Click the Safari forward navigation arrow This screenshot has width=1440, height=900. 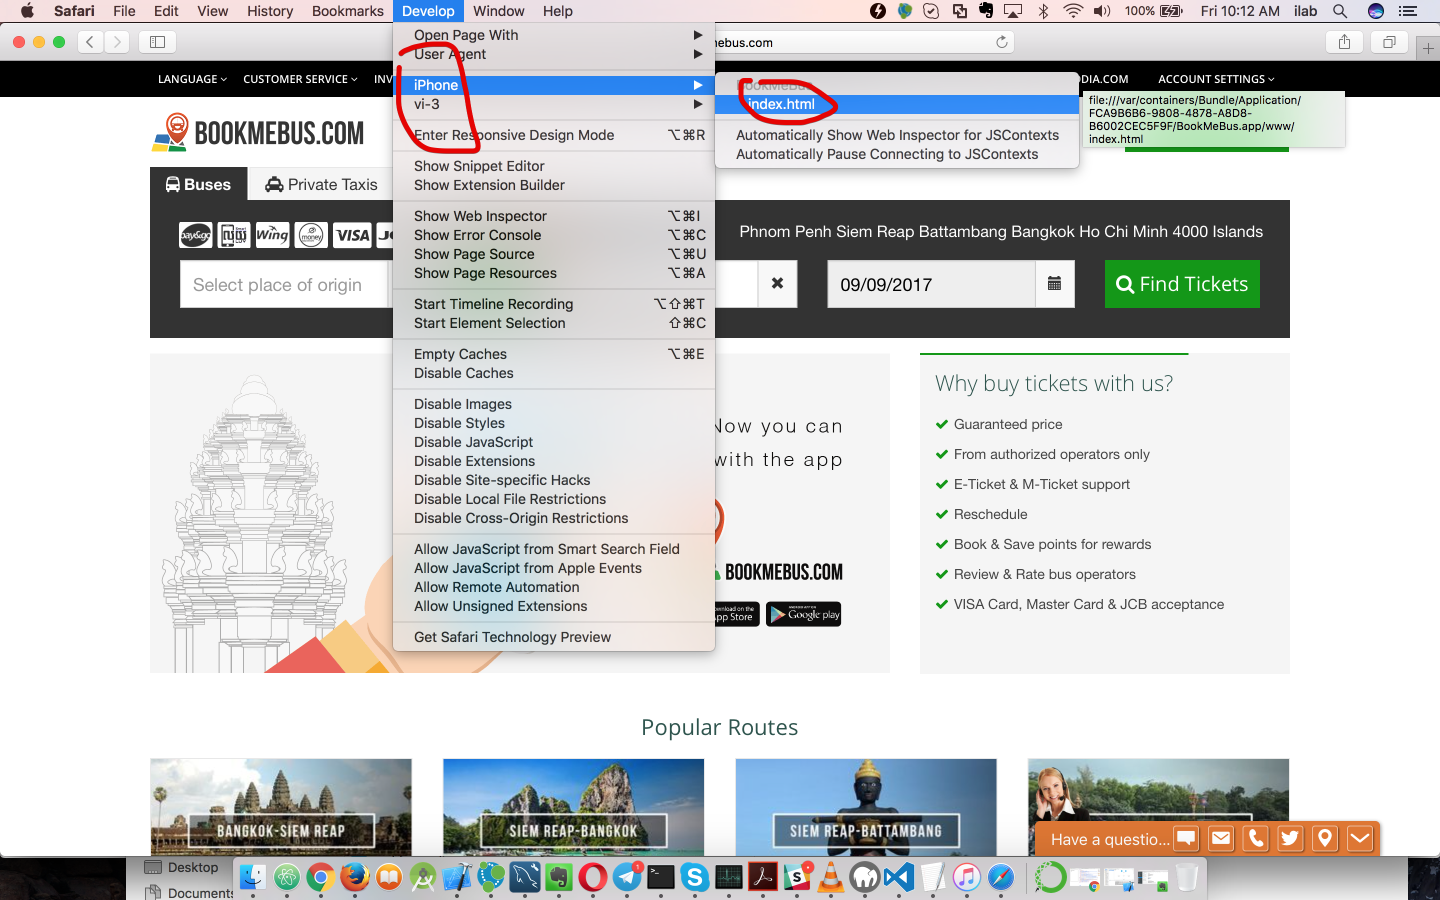click(x=117, y=42)
